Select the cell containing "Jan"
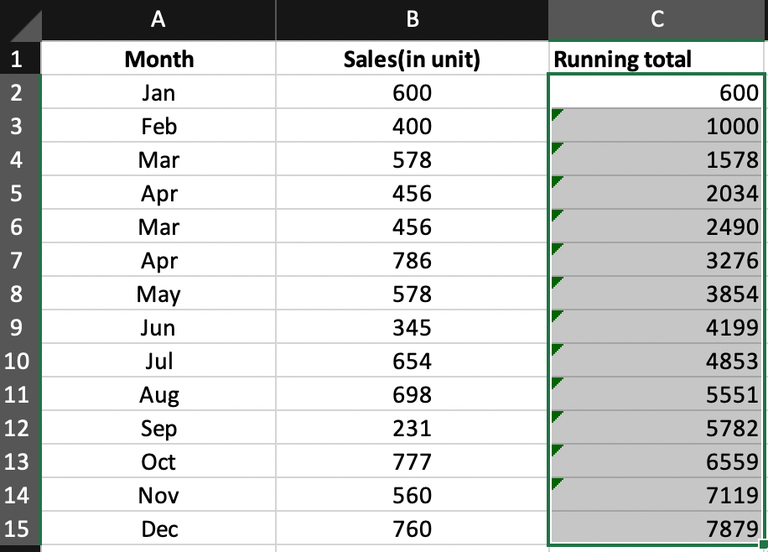 click(x=158, y=93)
